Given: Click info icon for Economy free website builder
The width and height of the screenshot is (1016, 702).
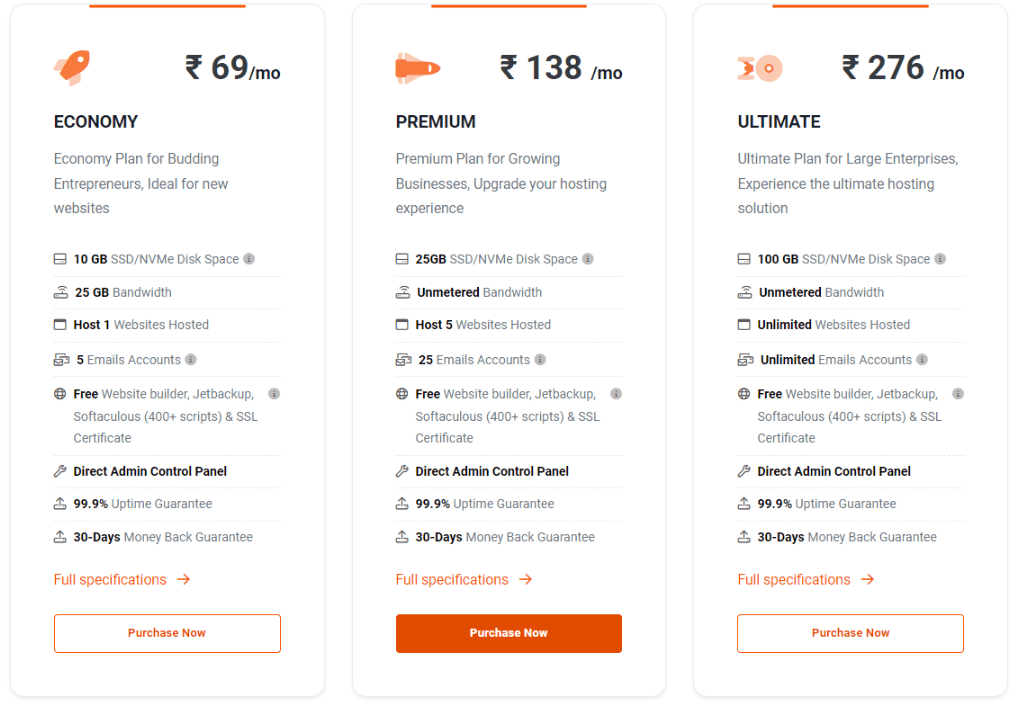Looking at the screenshot, I should 274,393.
